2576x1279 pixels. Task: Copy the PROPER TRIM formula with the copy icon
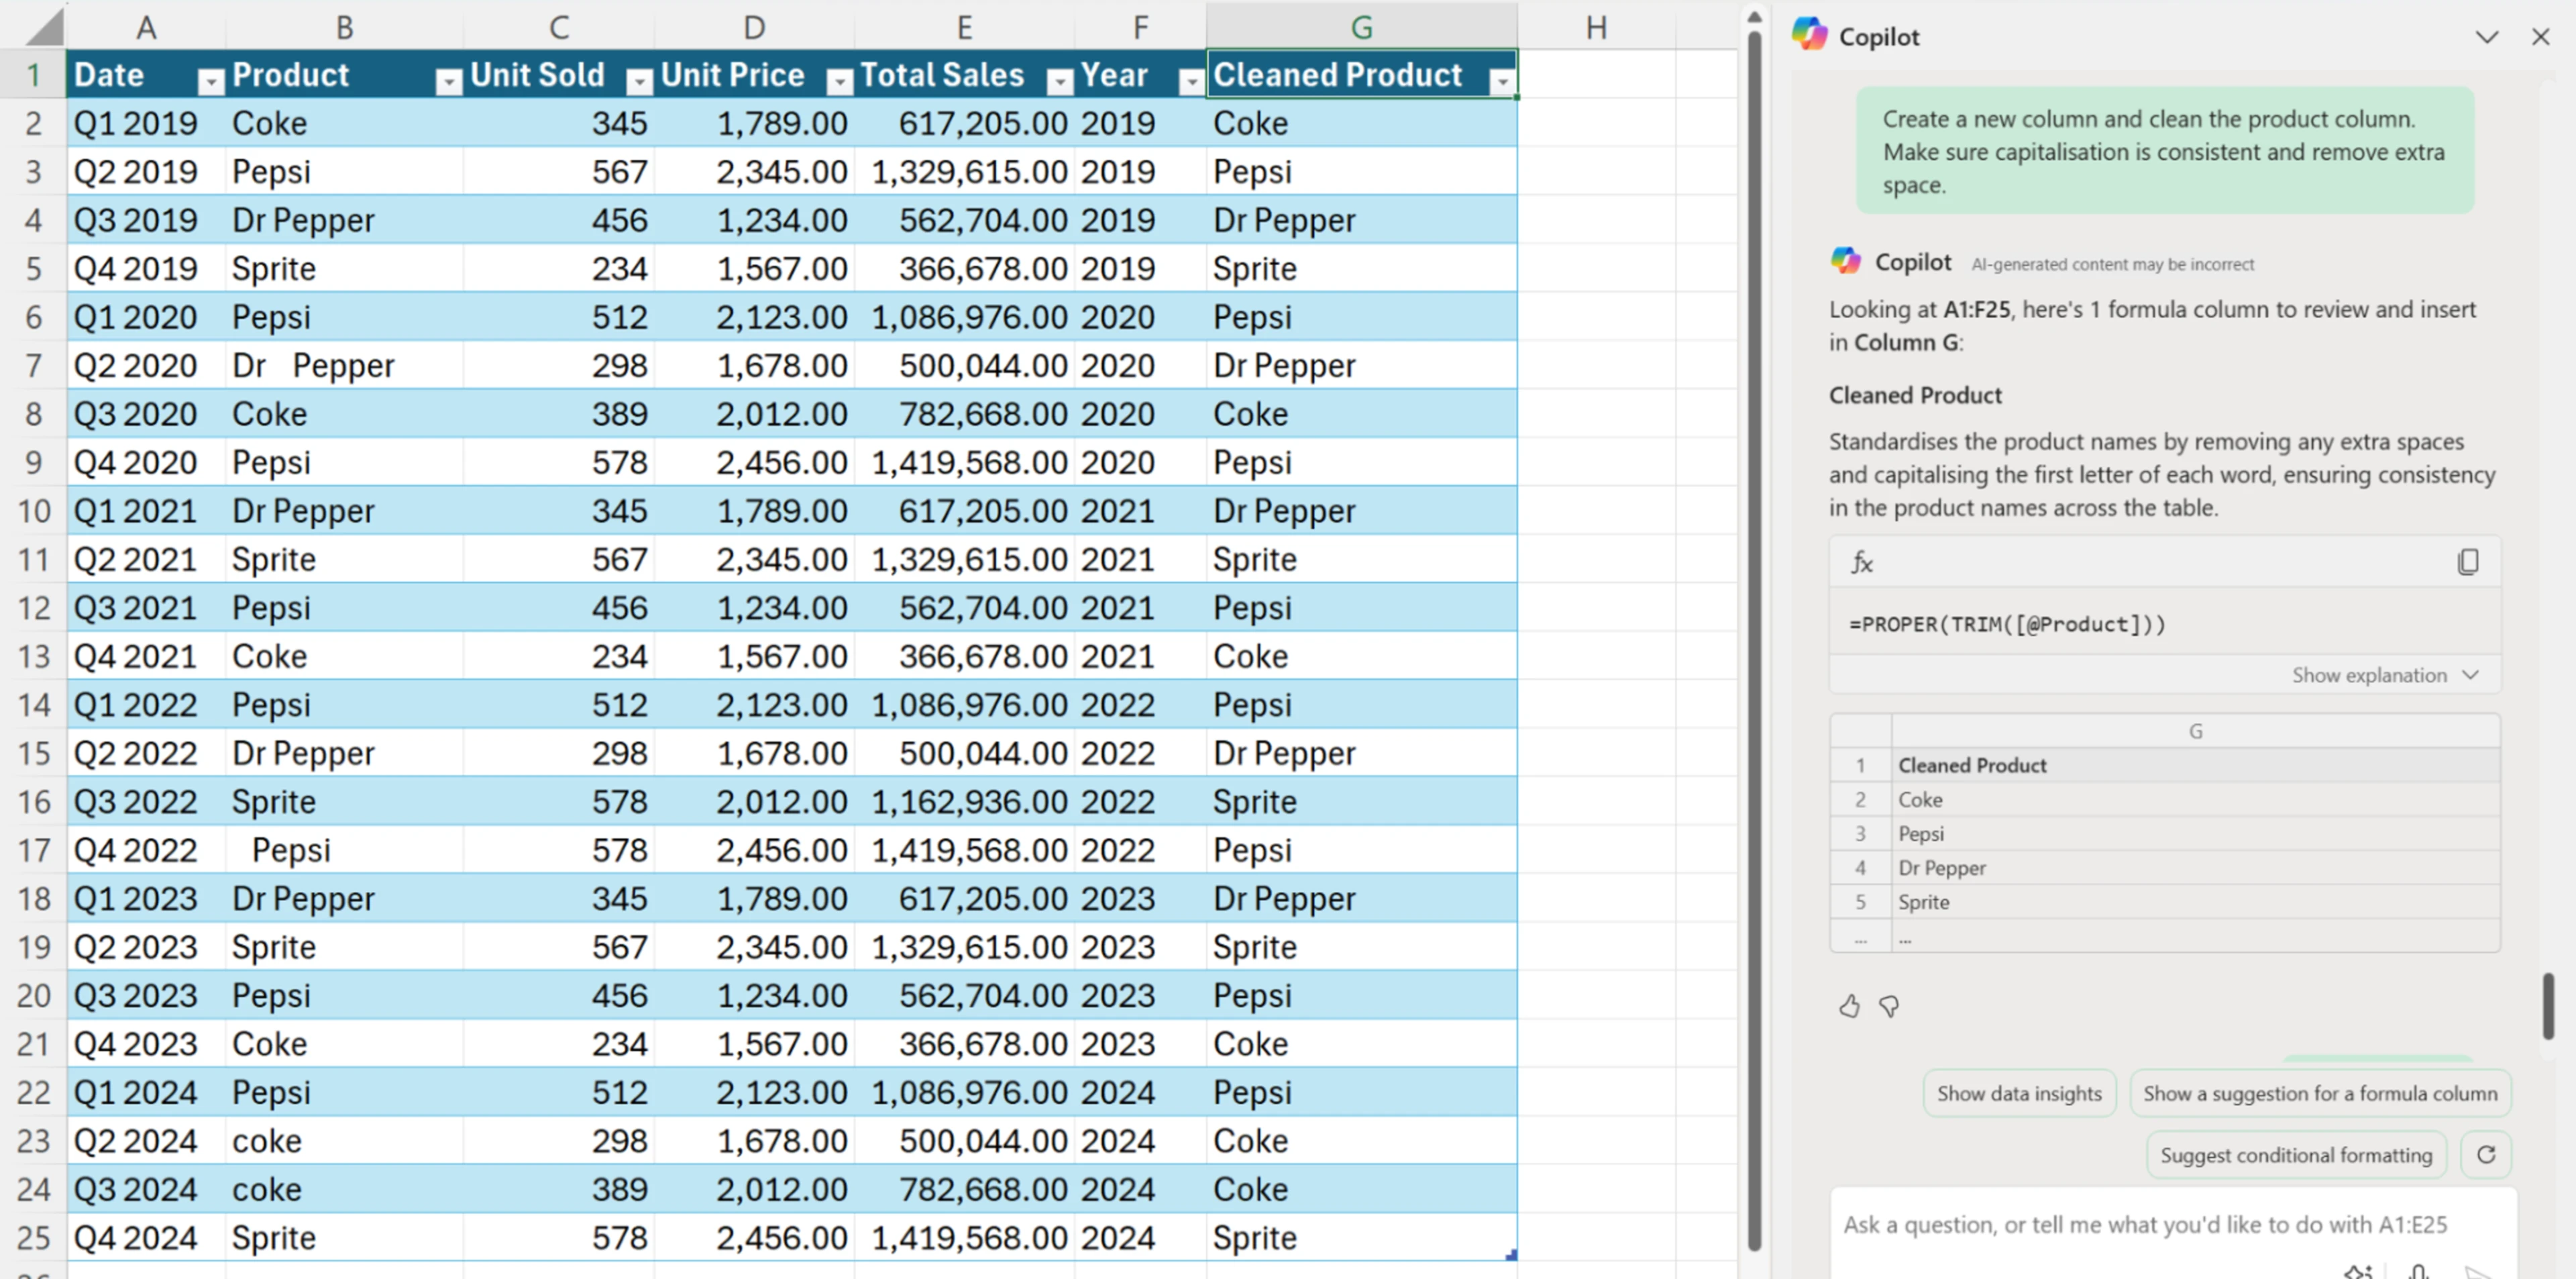[2467, 562]
